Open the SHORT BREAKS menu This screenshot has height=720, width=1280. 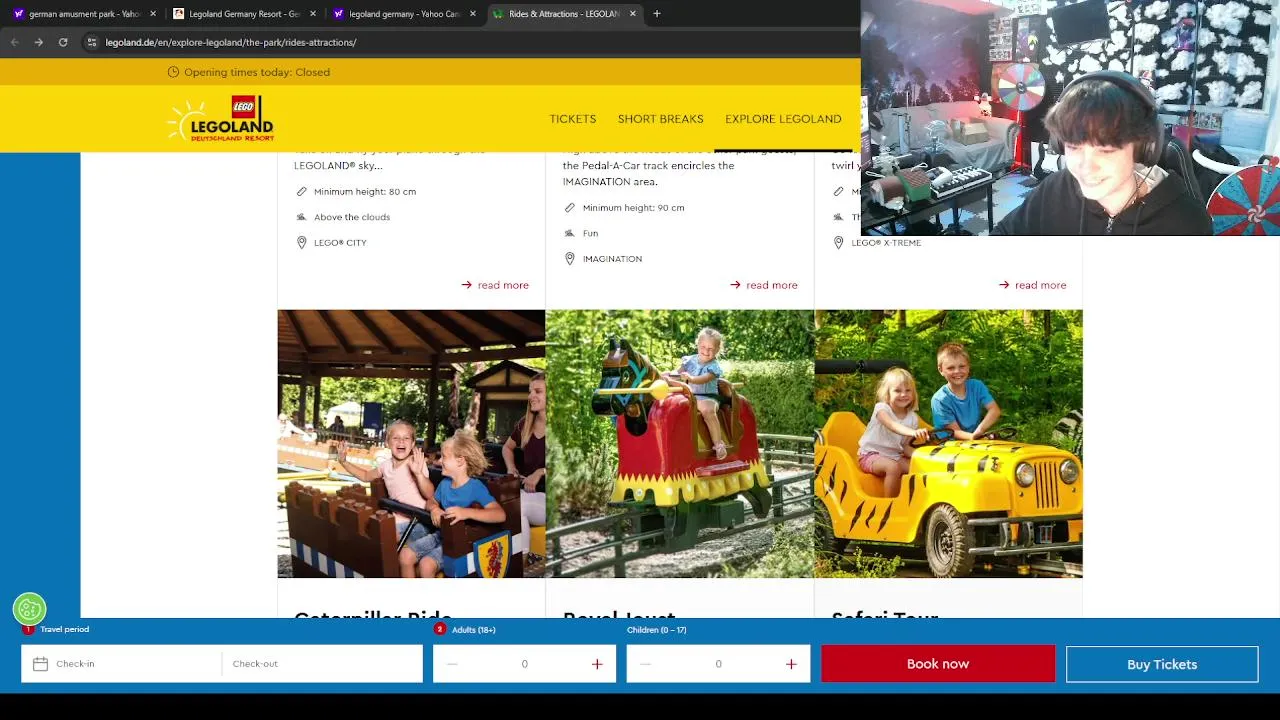click(660, 119)
